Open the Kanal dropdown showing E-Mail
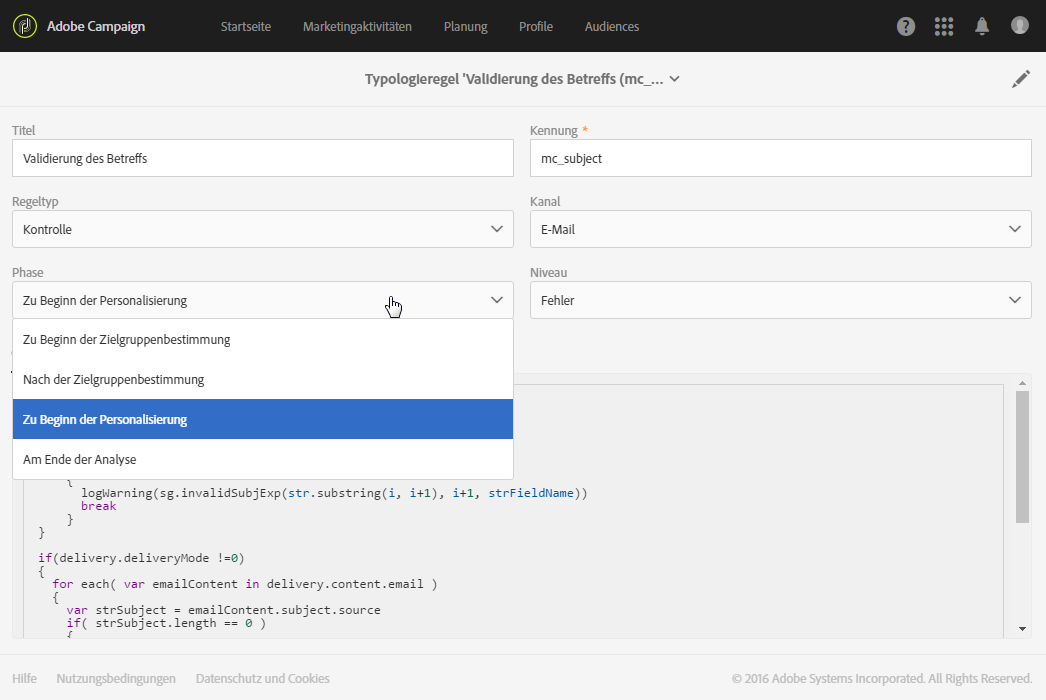The image size is (1046, 700). 780,229
